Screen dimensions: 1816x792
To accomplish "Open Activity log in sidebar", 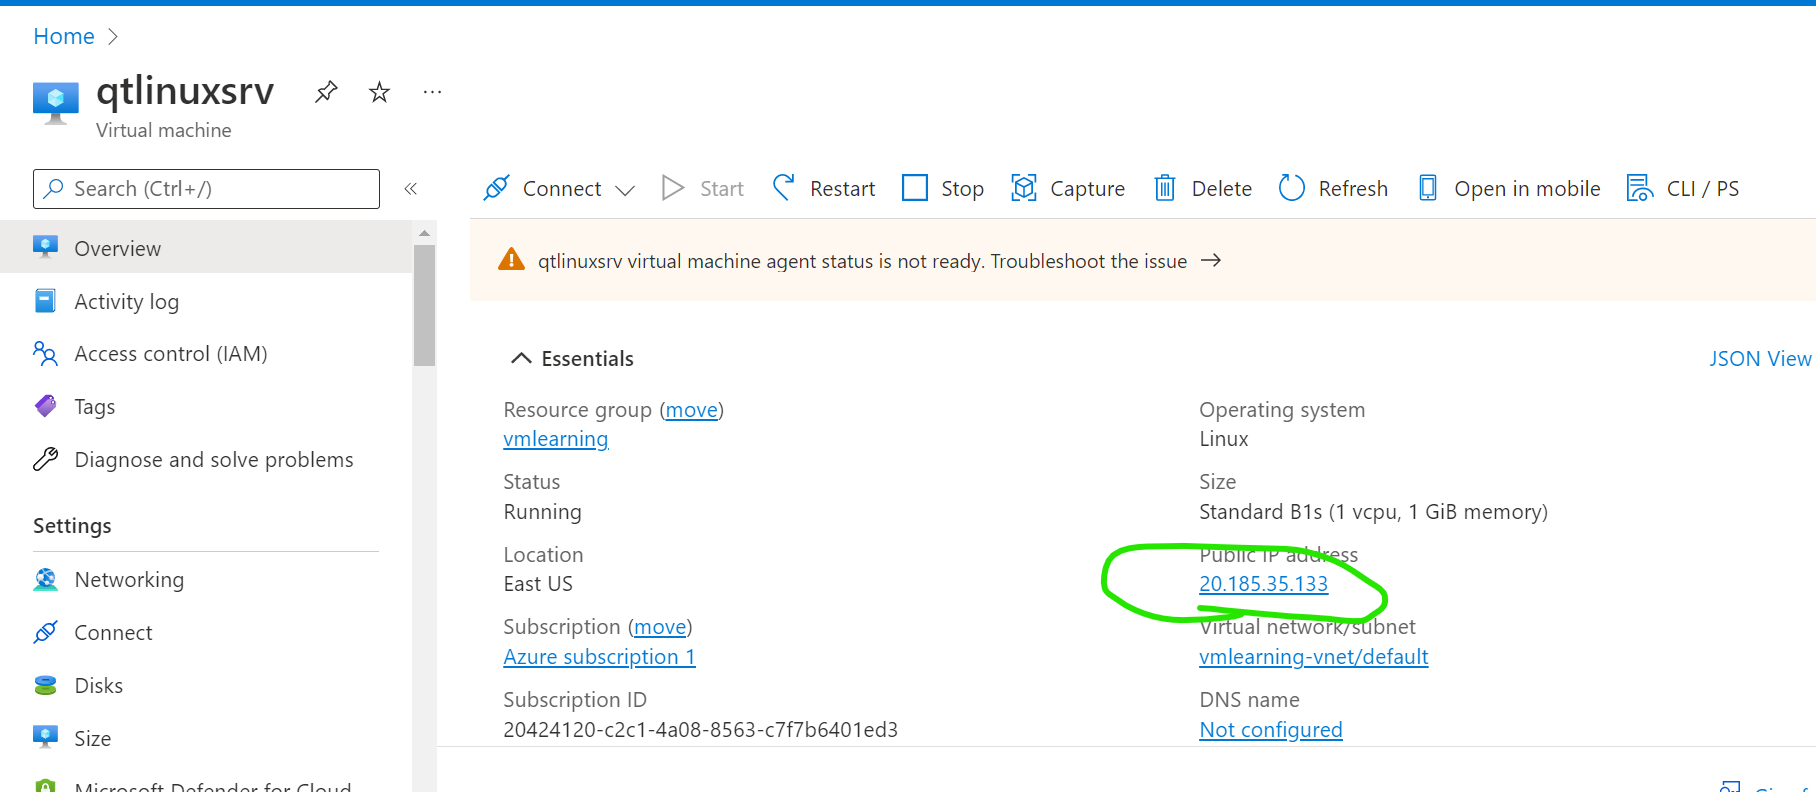I will 126,301.
